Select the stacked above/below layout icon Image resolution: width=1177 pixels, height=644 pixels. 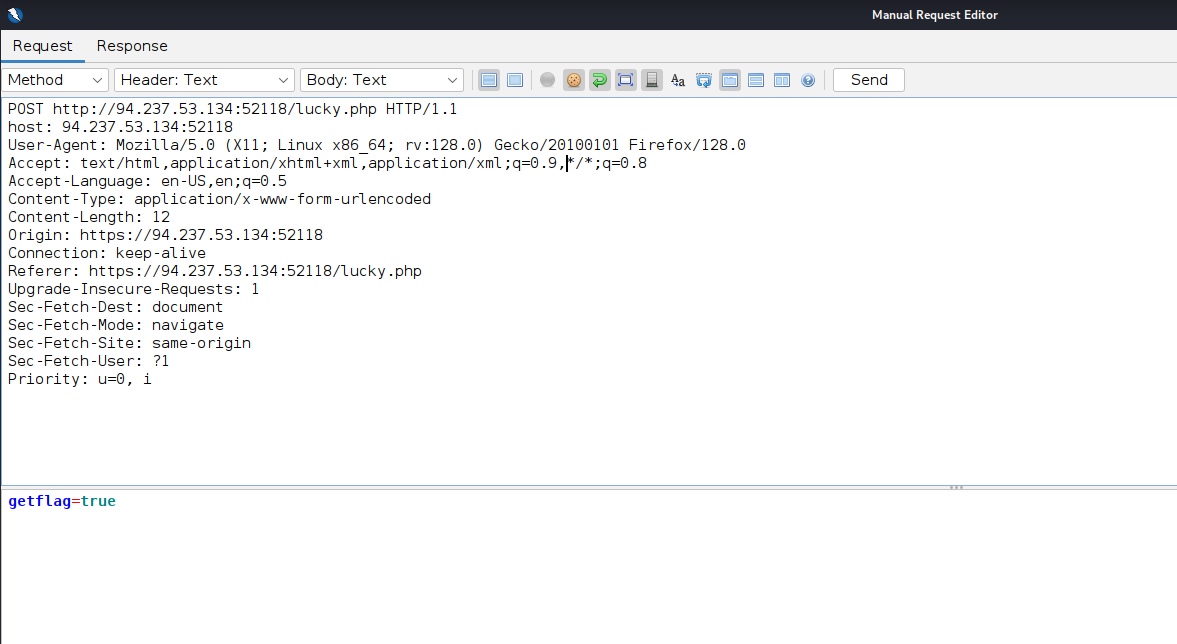tap(756, 80)
